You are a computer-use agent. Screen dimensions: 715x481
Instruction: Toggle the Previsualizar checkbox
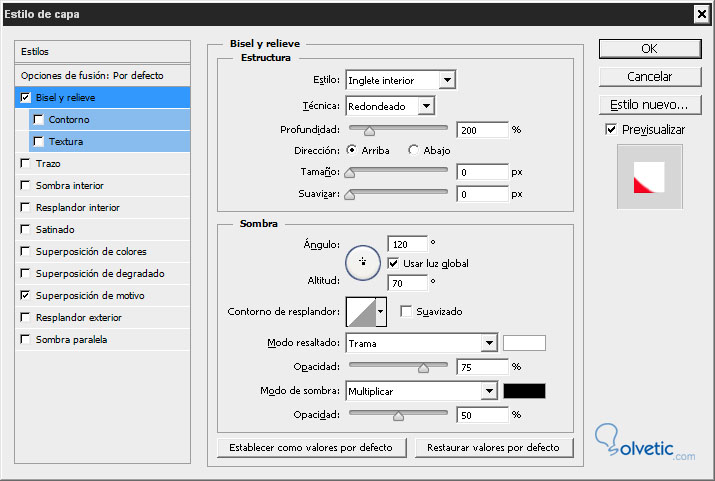pos(611,129)
